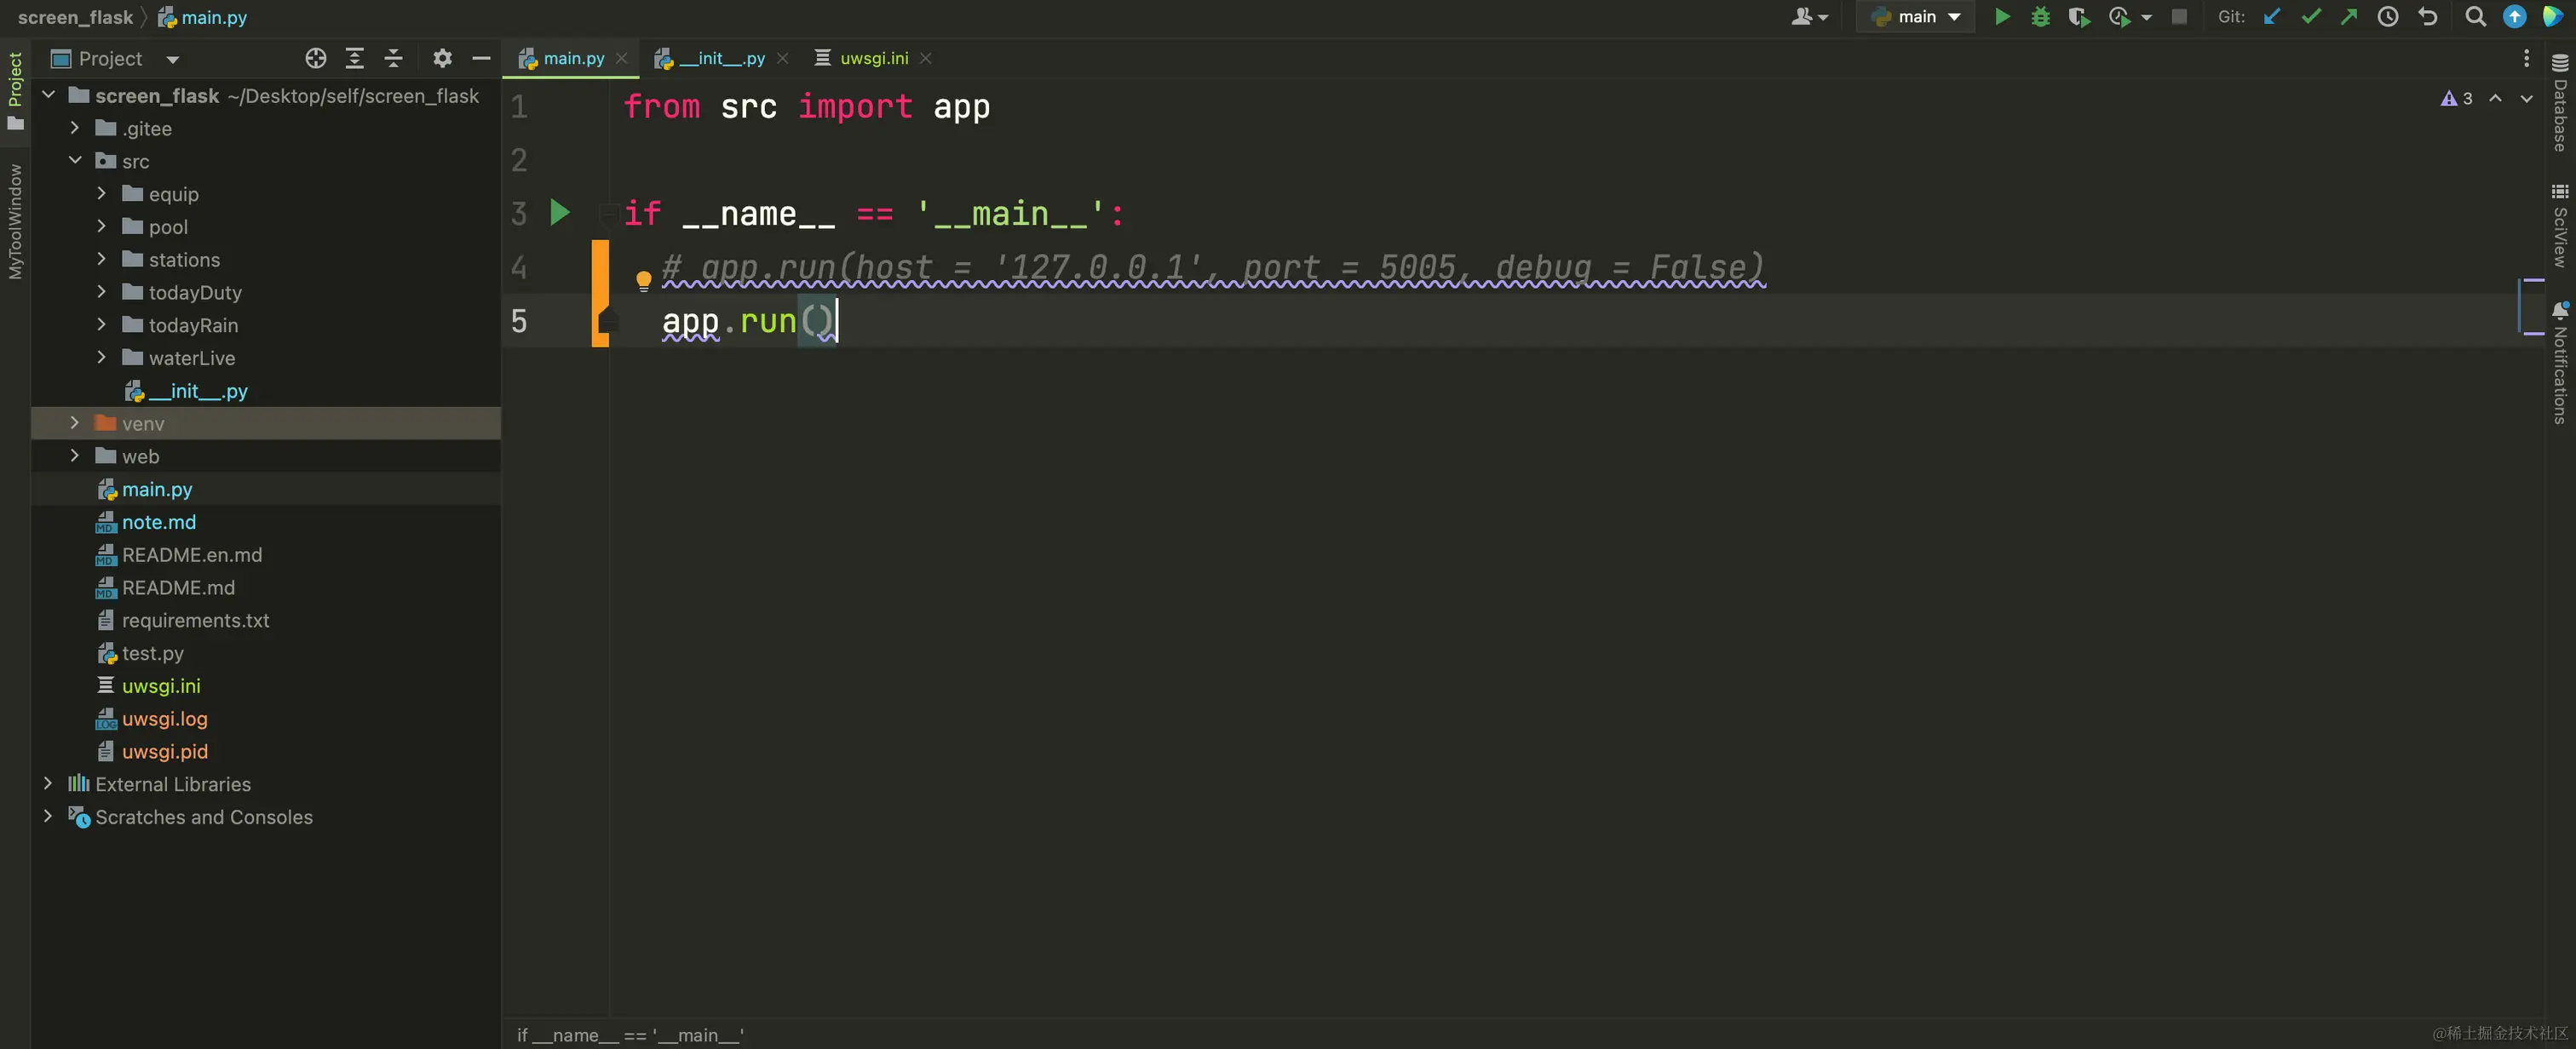Expand the stations folder in the tree

click(x=101, y=259)
